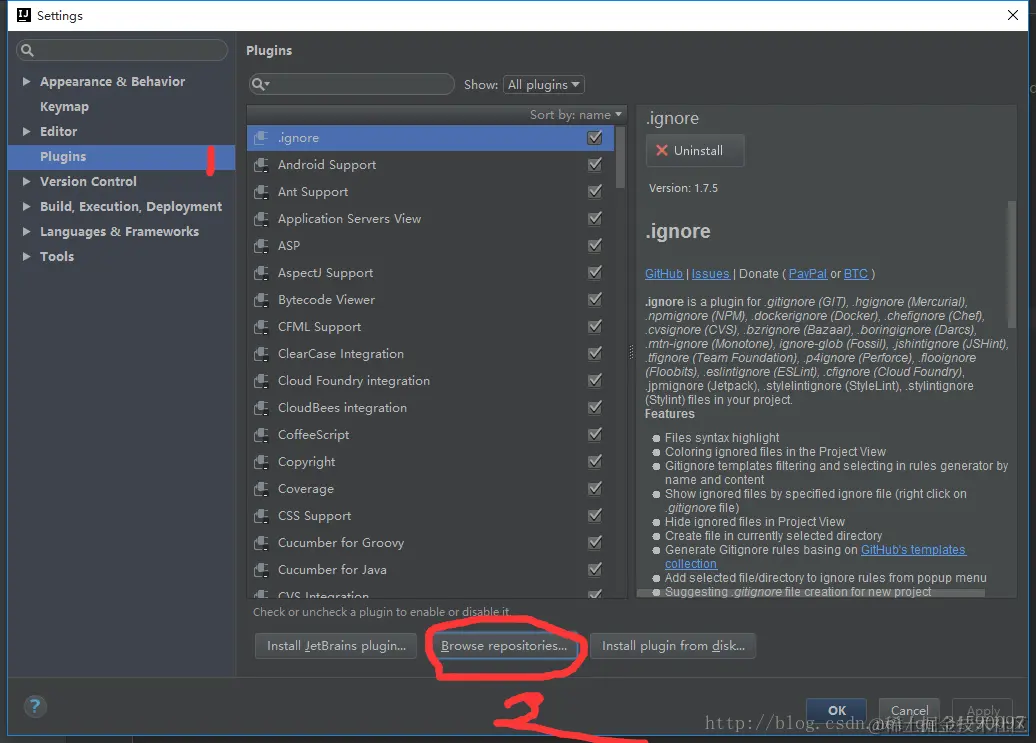The image size is (1036, 743).
Task: Click the Copyright plugin icon
Action: coord(261,462)
